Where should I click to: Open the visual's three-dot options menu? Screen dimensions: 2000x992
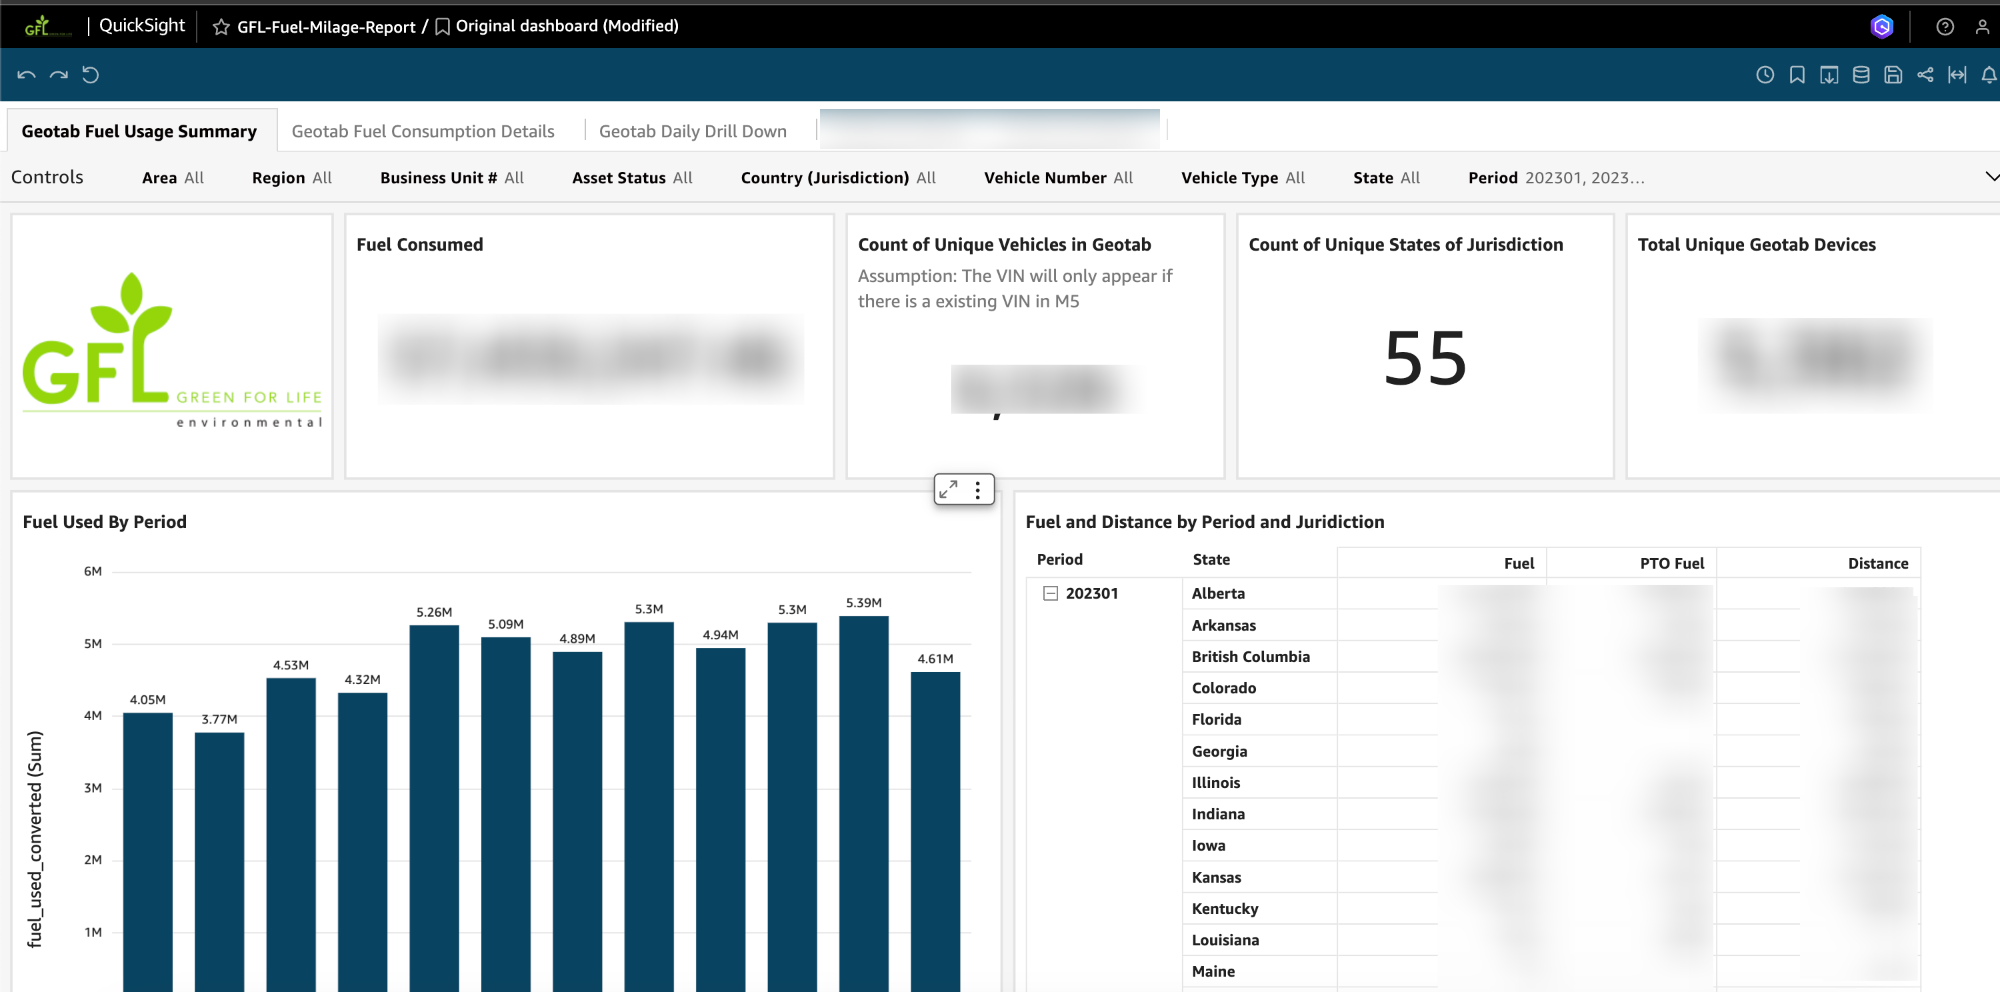tap(978, 489)
